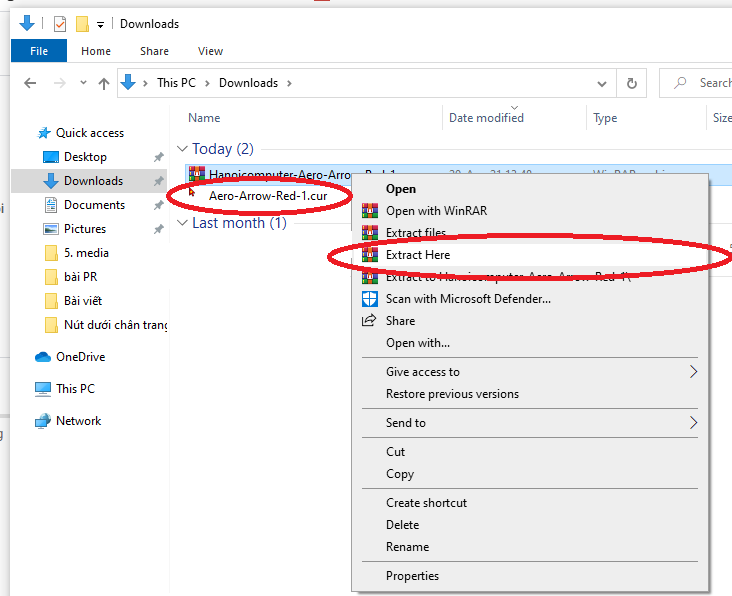Choose Properties from the context menu
The image size is (732, 596).
coord(412,576)
